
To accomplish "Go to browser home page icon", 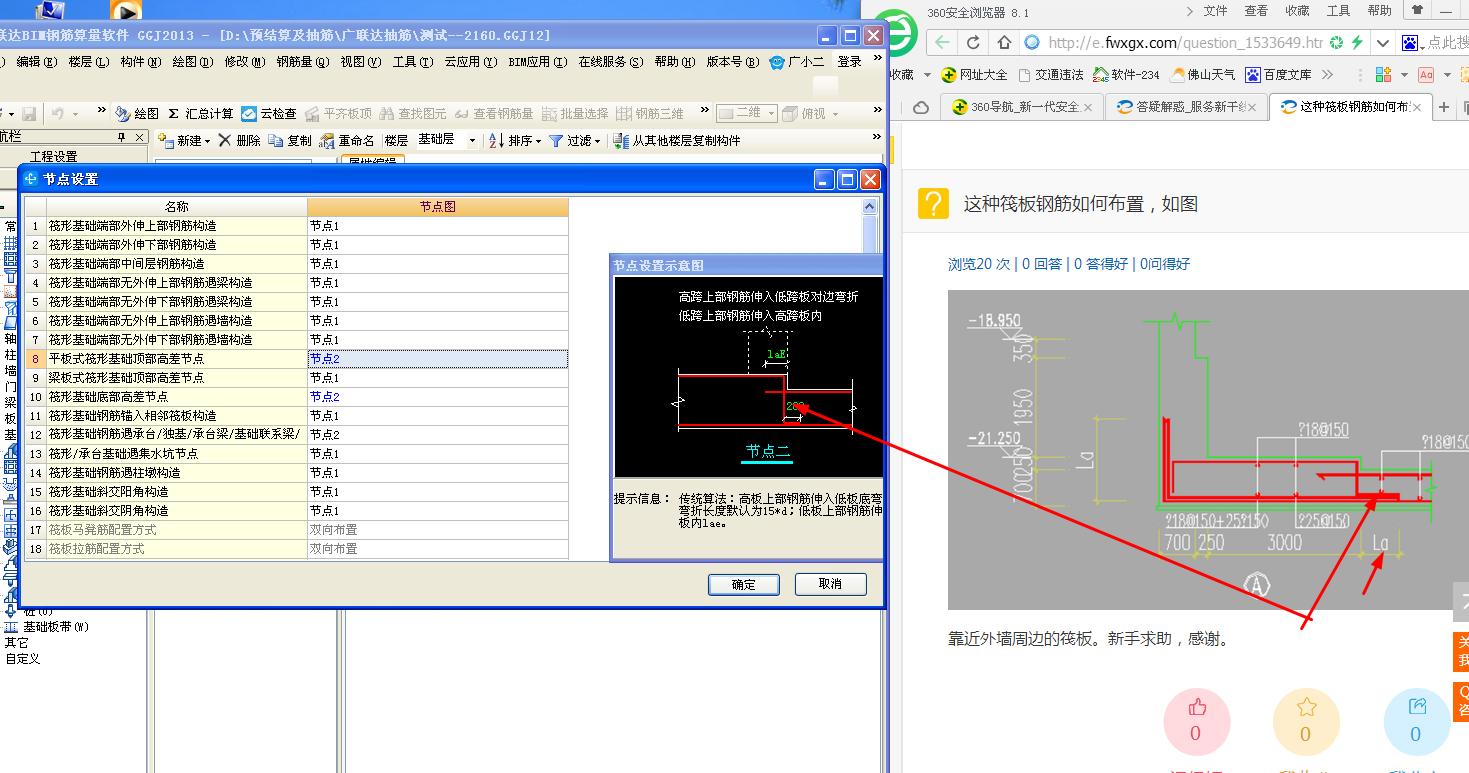I will [1004, 43].
